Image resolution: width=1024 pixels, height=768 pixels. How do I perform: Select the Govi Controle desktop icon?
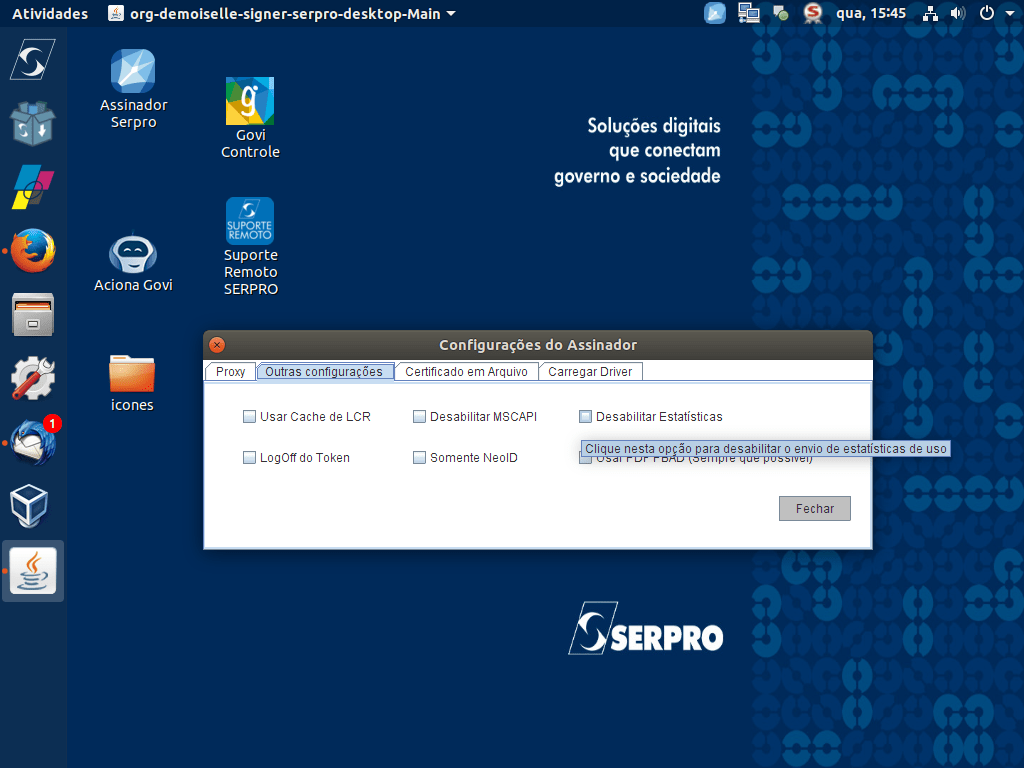pos(250,118)
